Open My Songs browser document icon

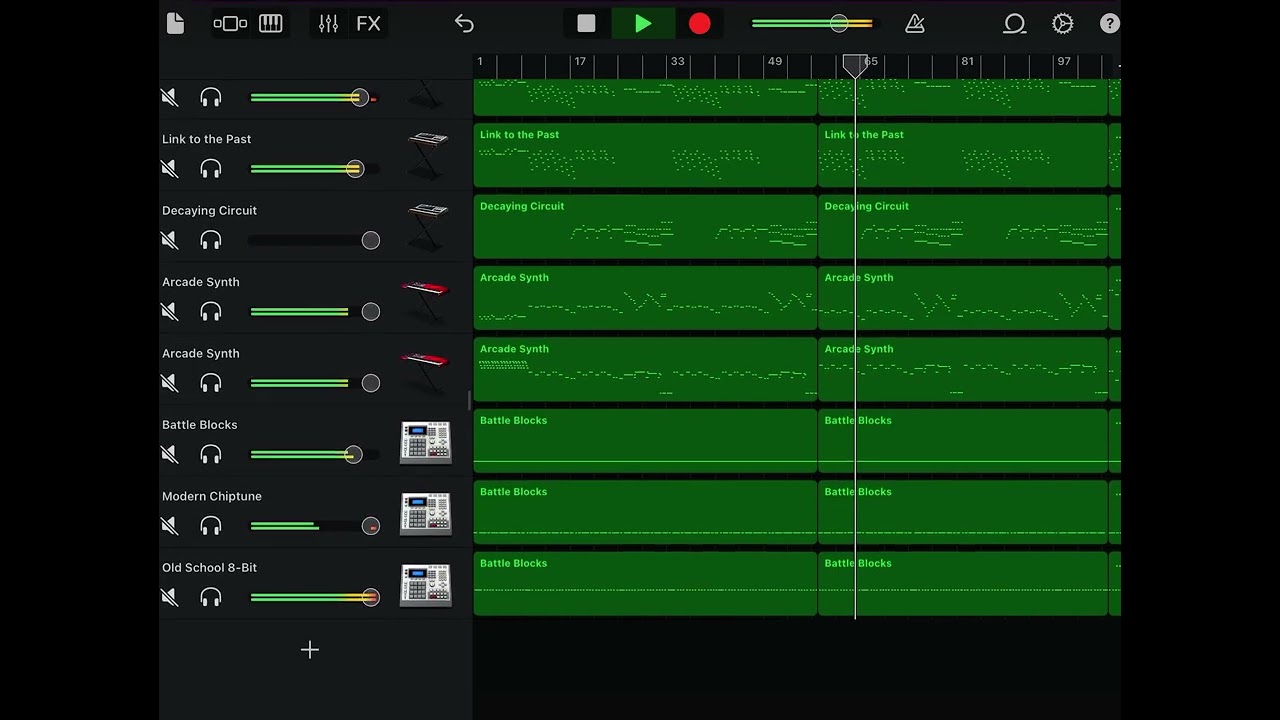[x=175, y=23]
